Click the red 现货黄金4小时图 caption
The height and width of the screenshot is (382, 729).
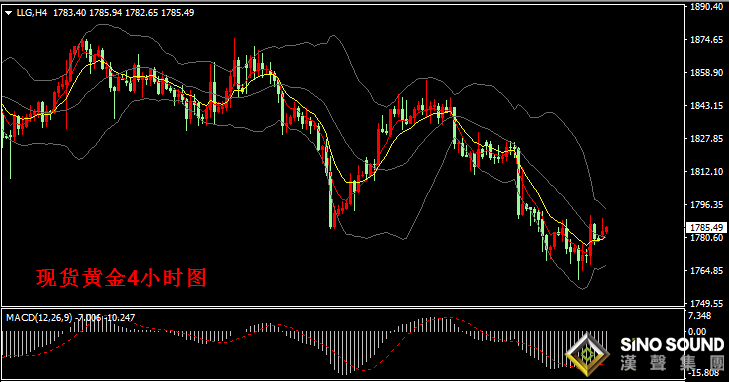(121, 278)
